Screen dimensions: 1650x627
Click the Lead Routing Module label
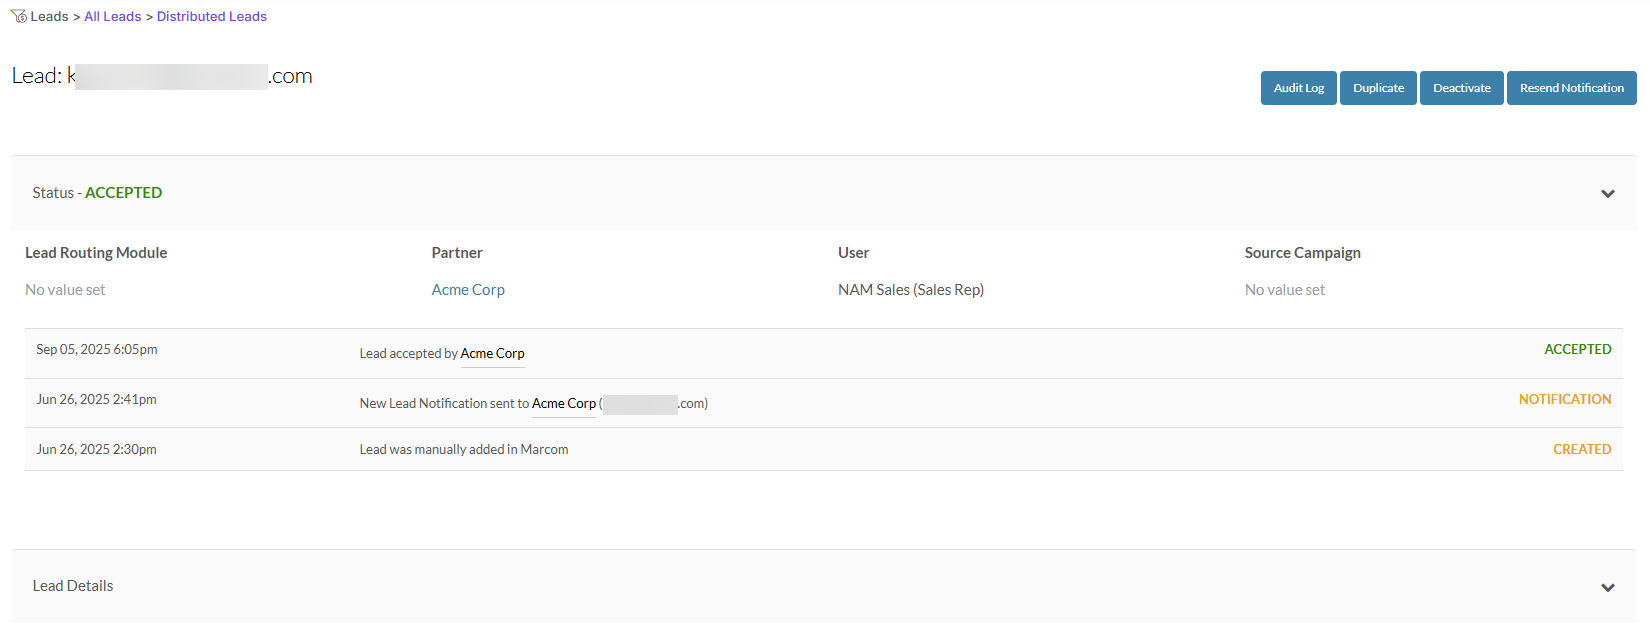[96, 253]
